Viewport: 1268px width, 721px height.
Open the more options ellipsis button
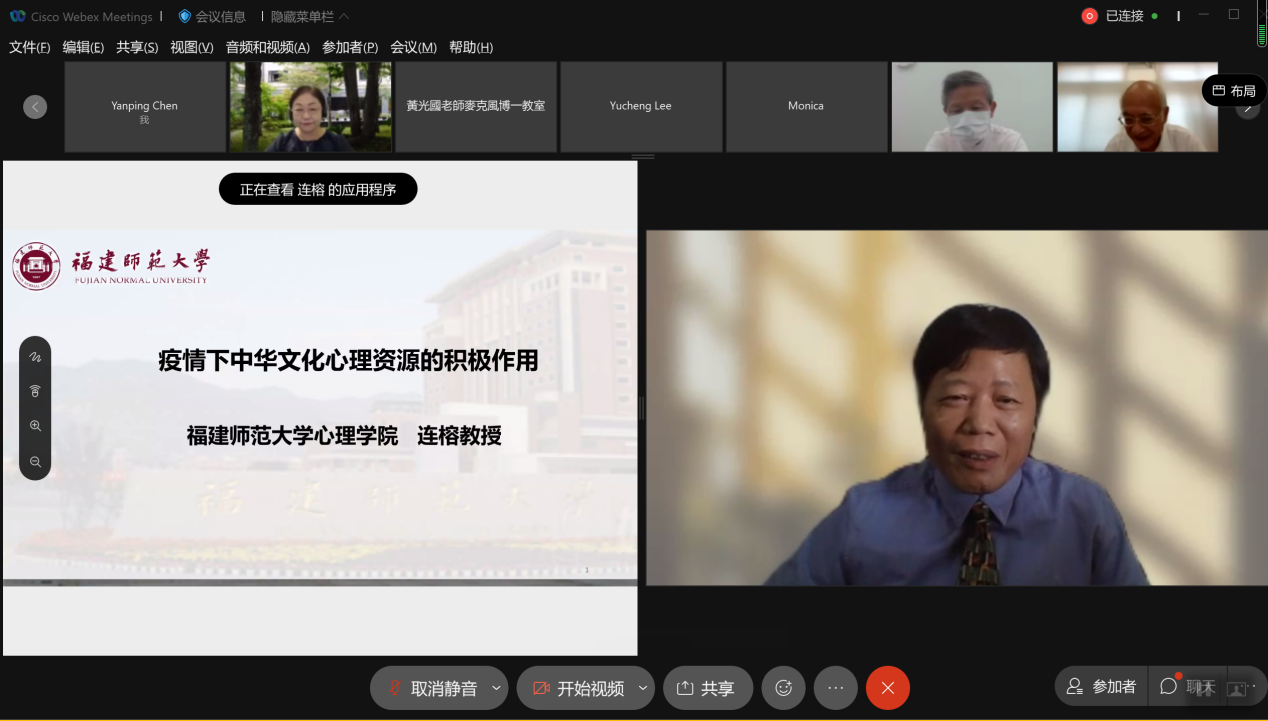coord(836,688)
